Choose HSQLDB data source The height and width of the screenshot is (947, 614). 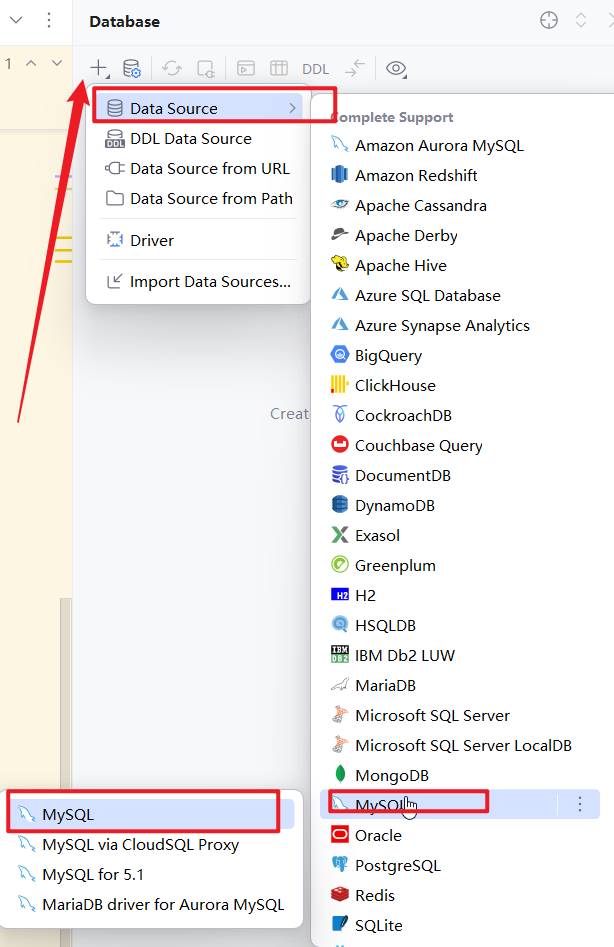point(460,626)
